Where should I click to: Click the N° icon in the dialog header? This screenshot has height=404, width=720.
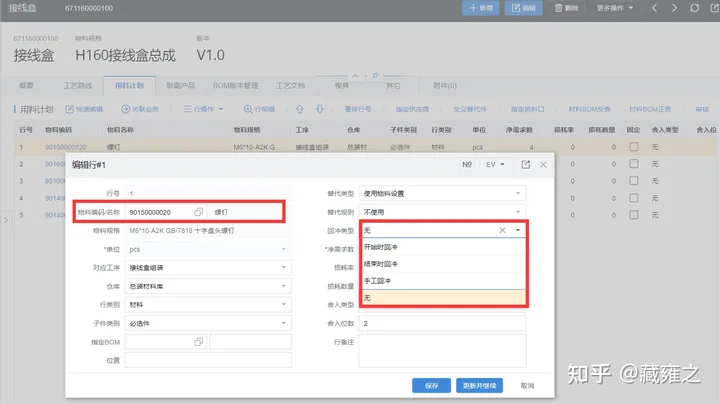tap(466, 164)
